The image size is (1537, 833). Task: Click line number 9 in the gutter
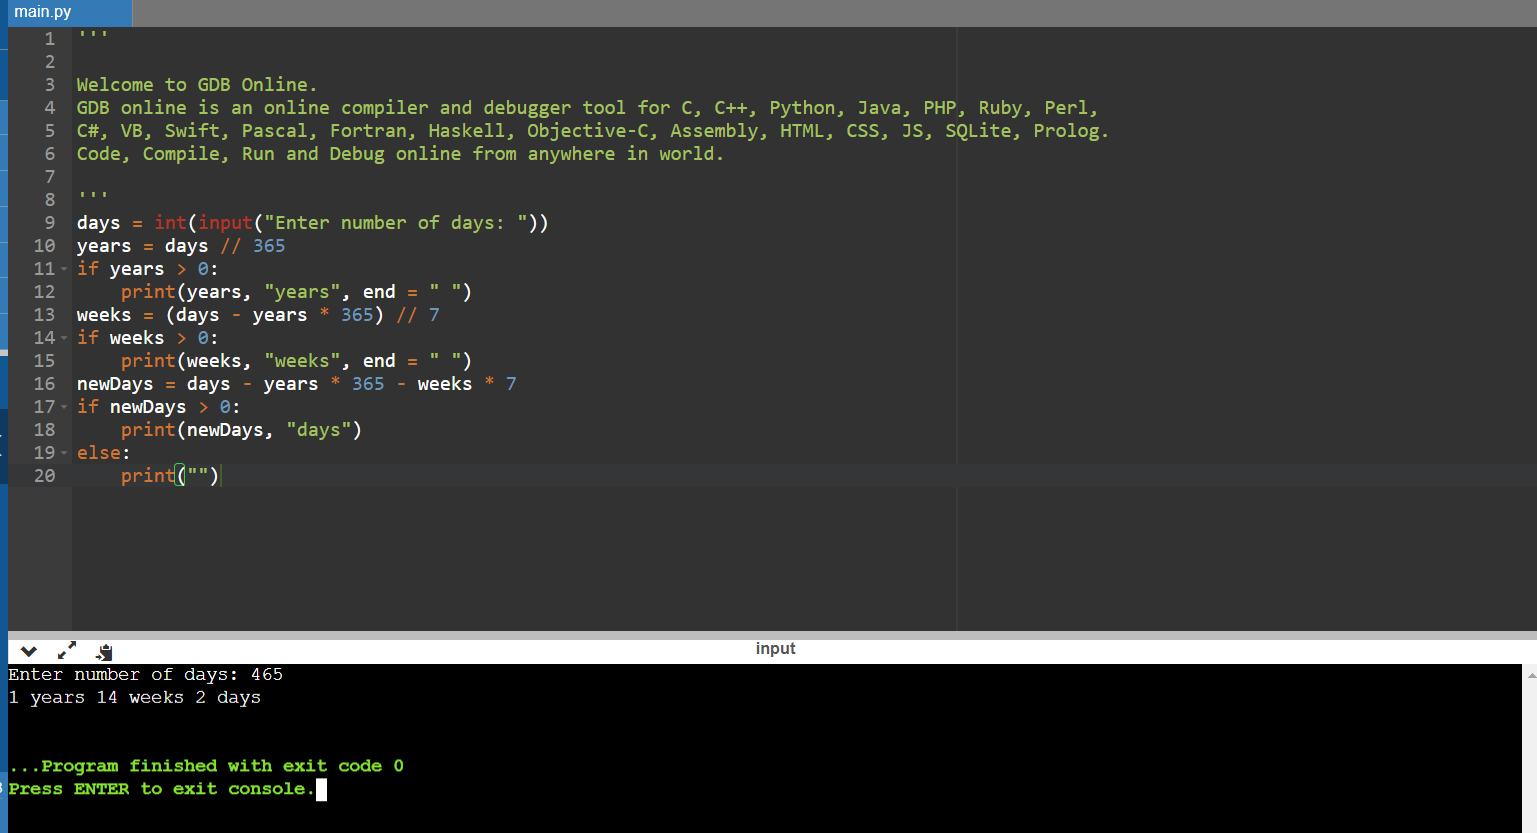click(x=49, y=223)
